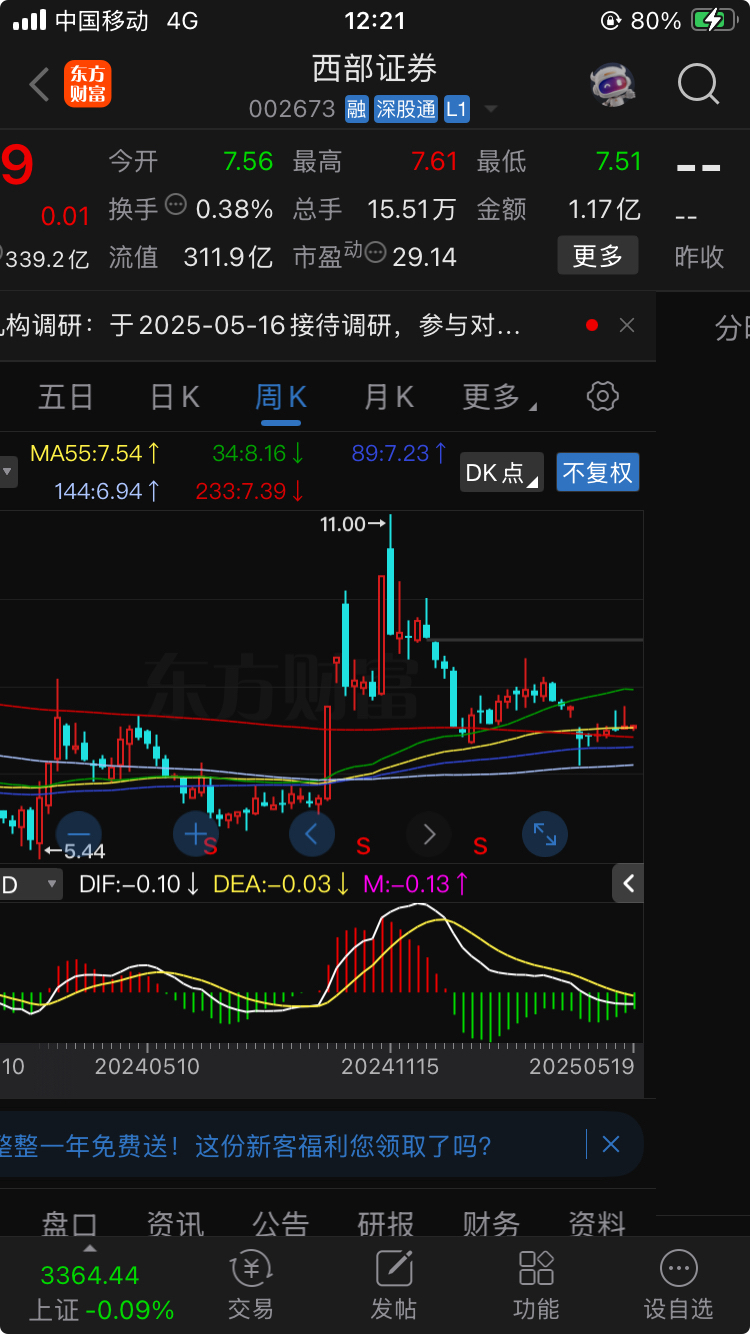The image size is (750, 1334).
Task: Close the promo banner with X
Action: [611, 1145]
